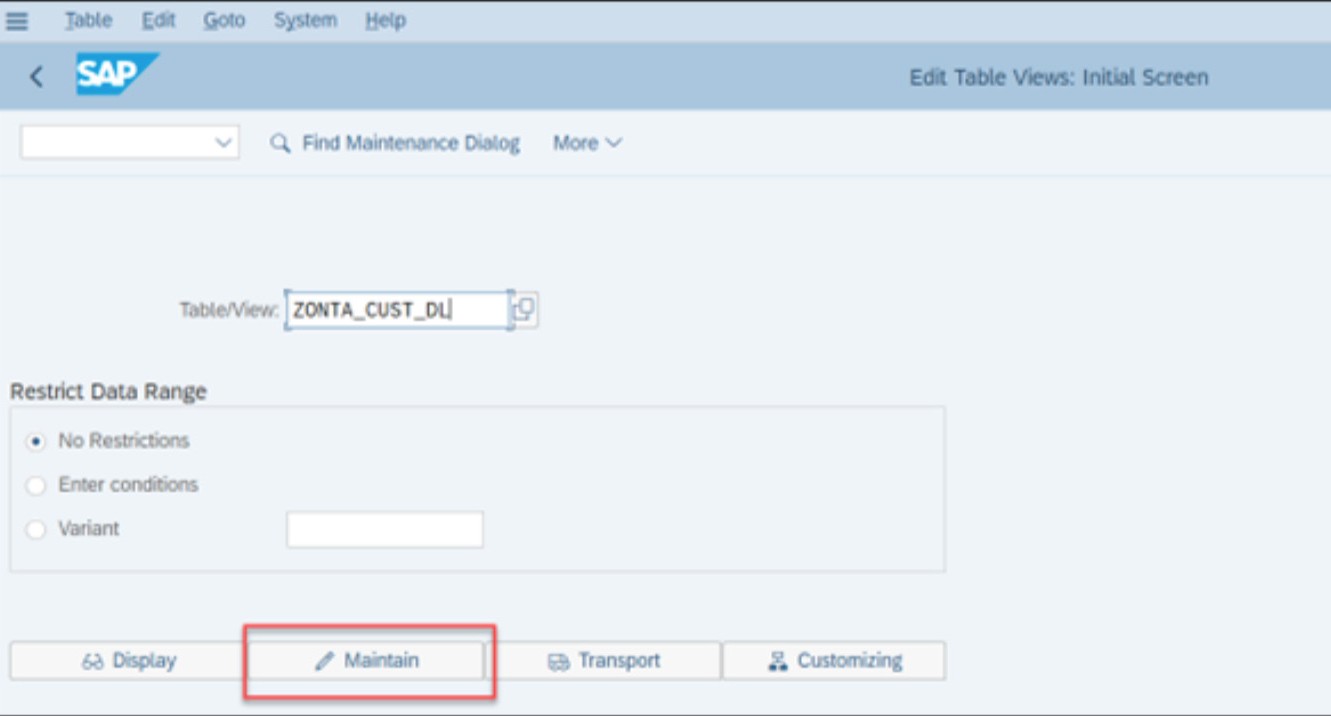Click the SAP logo
Viewport: 1331px width, 716px height.
pos(117,75)
